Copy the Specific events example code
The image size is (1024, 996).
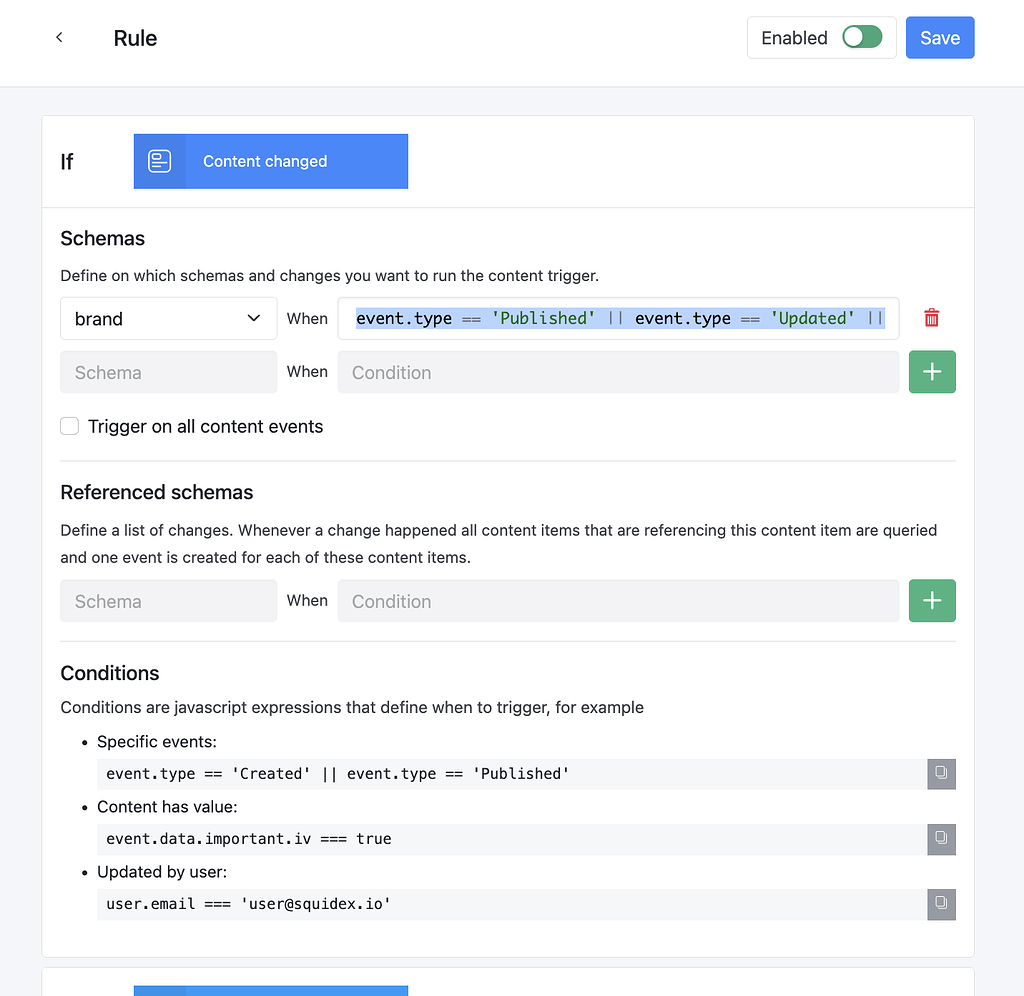941,774
